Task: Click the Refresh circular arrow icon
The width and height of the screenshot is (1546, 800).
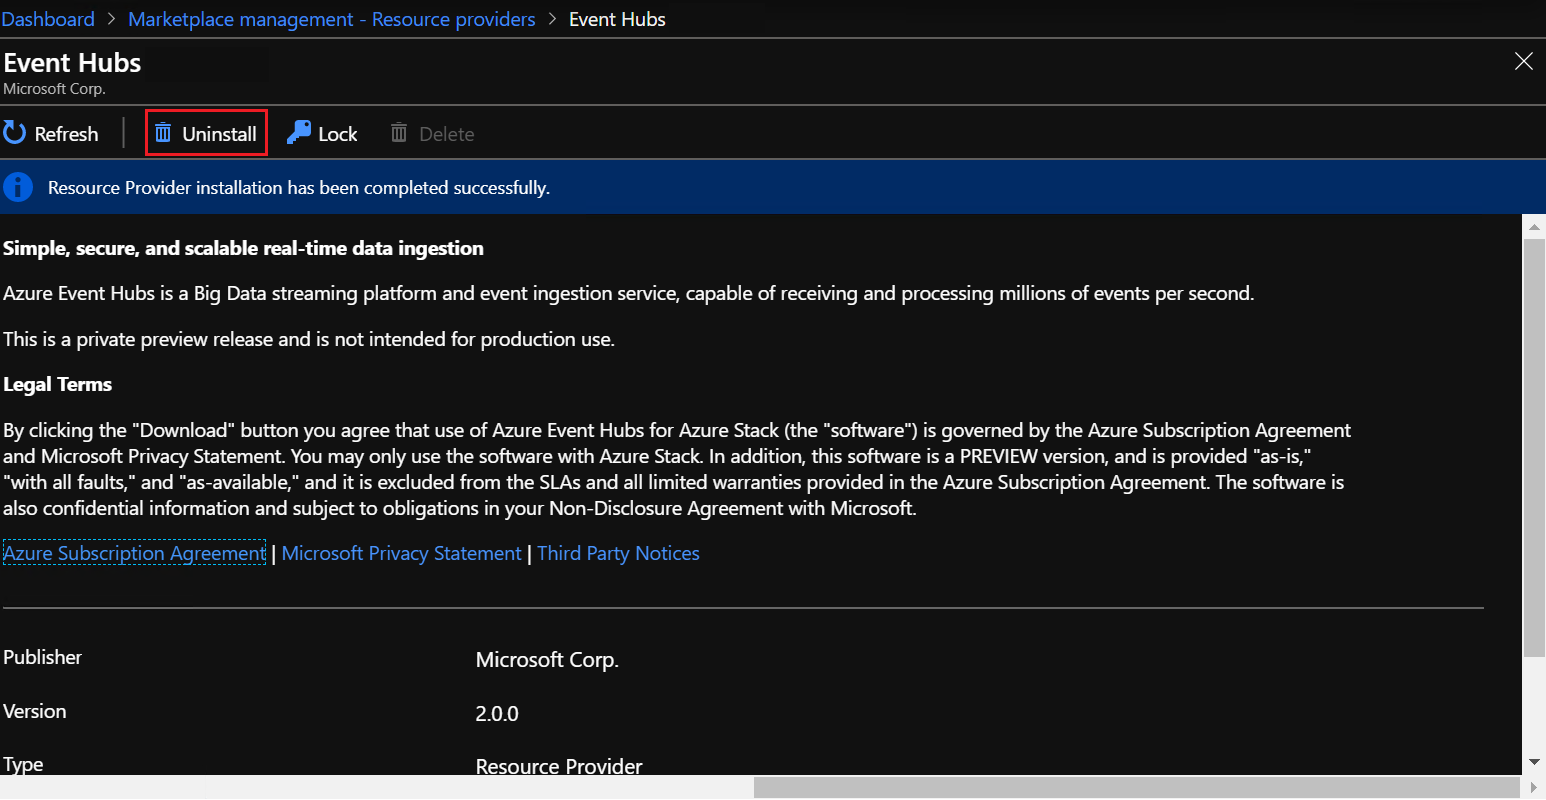Action: coord(15,133)
